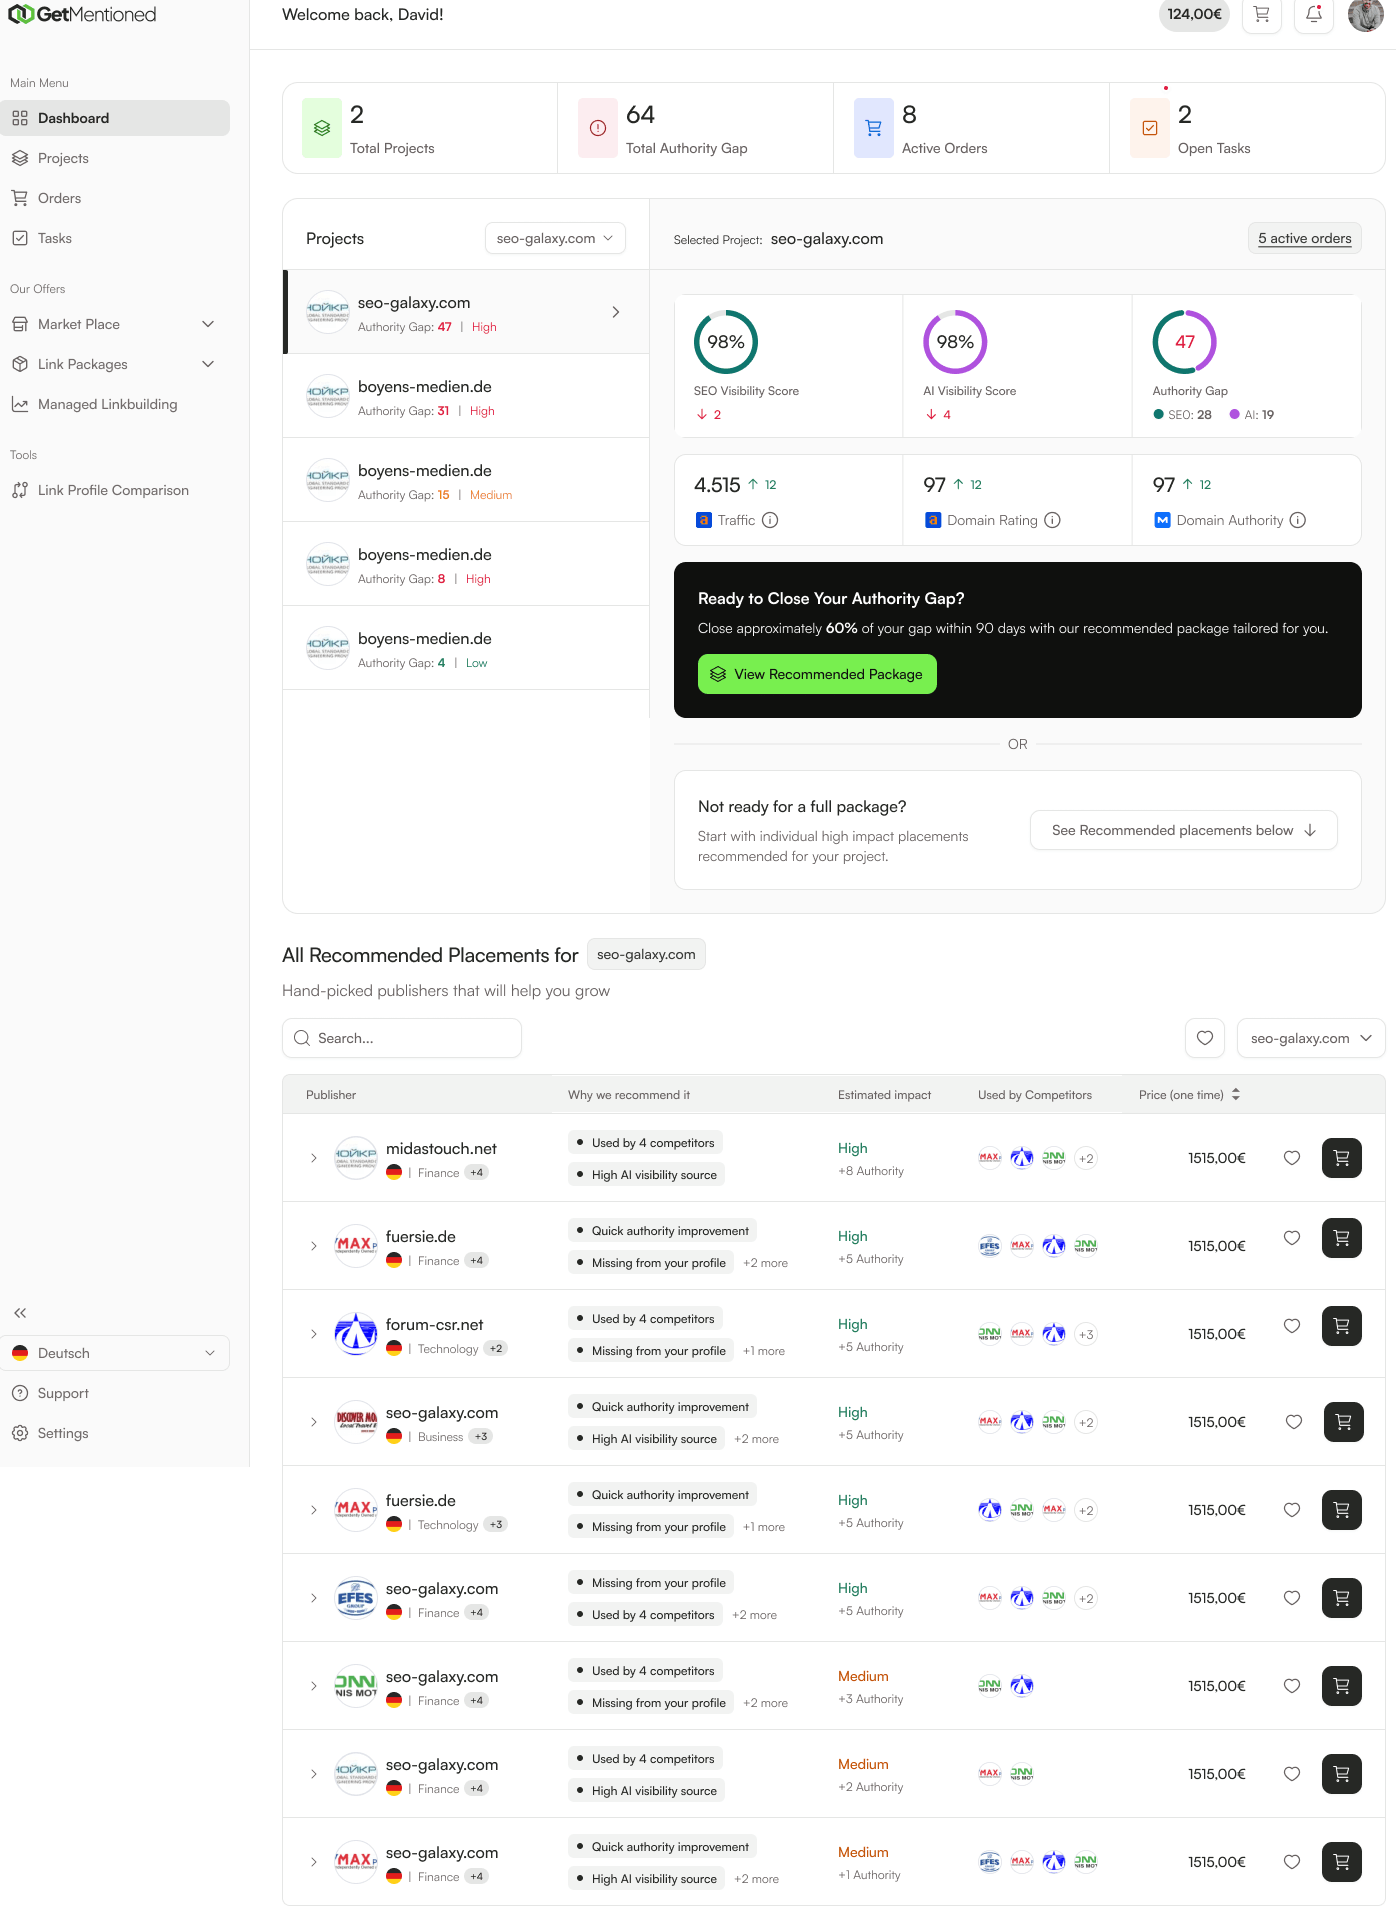Click +1 more on forum-csr.net row
1396x1916 pixels.
tap(764, 1351)
